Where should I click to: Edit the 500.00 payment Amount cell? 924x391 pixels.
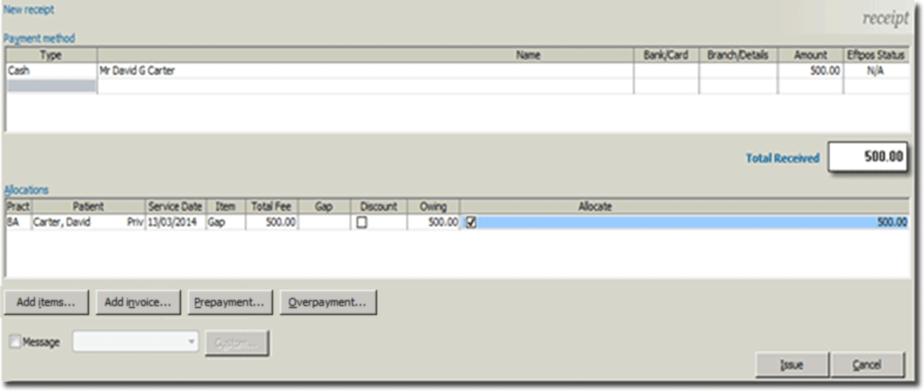tap(811, 71)
